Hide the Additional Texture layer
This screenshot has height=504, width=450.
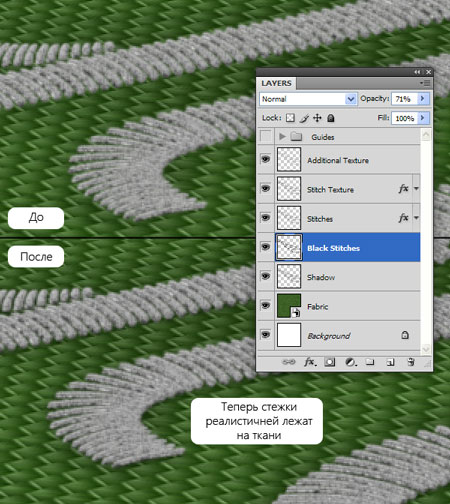[x=265, y=159]
